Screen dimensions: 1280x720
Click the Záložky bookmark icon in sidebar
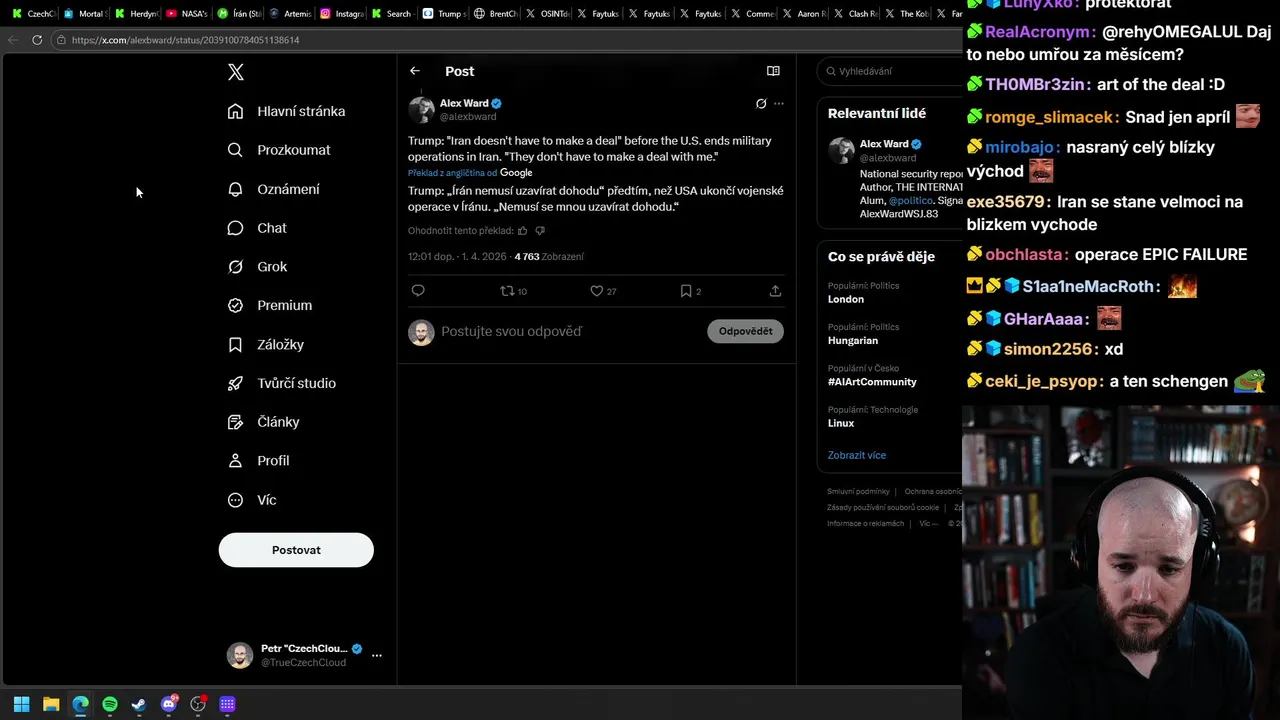point(235,344)
